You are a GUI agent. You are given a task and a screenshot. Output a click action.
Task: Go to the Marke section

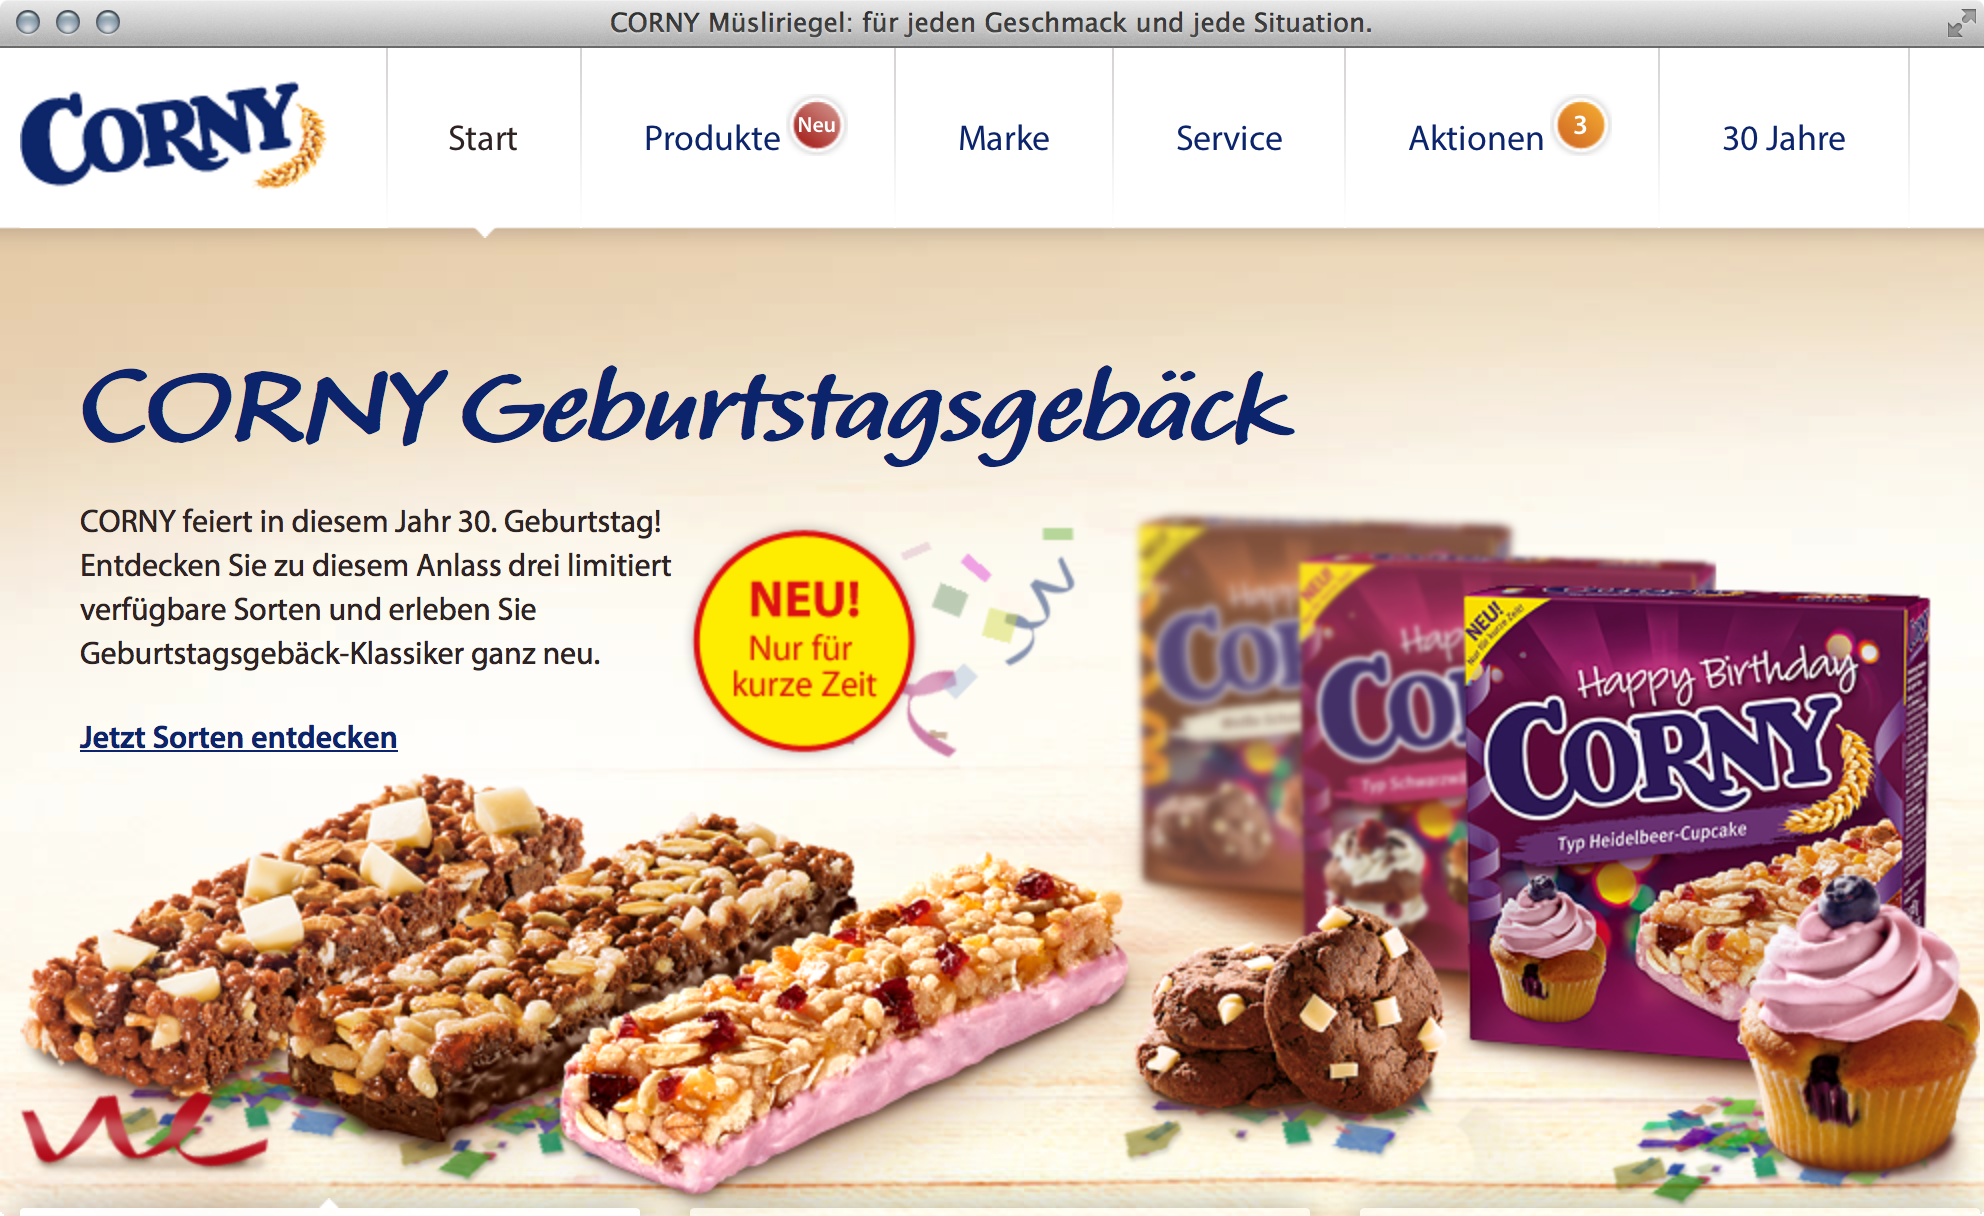1004,138
